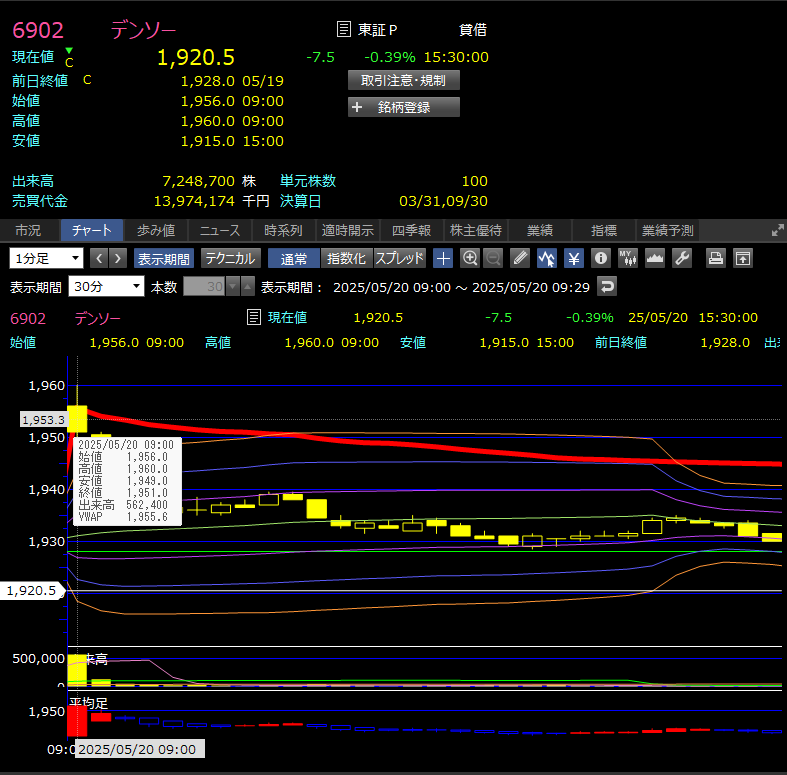Open the テクニカル settings button
This screenshot has height=775, width=787.
click(231, 259)
